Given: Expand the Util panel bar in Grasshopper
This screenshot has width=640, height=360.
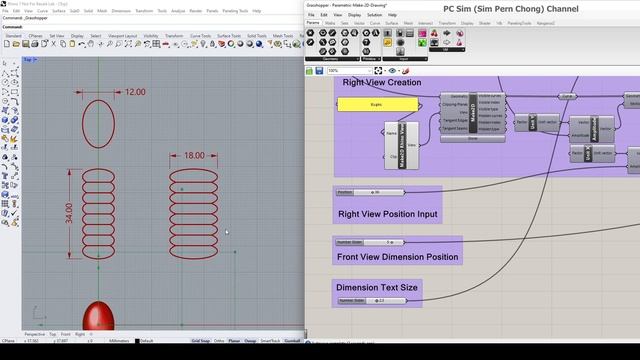Looking at the screenshot, I should pos(447,50).
